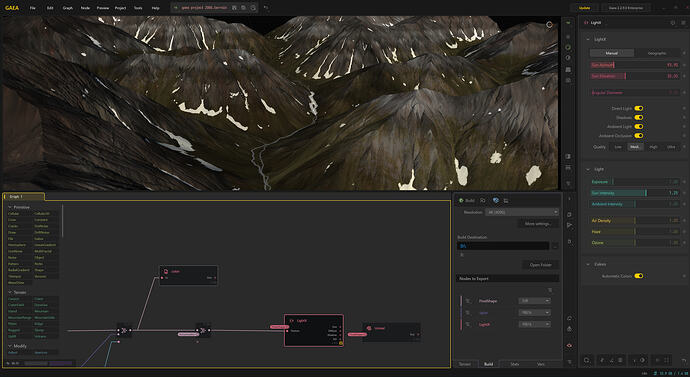Click the filter icon above export list
Image resolution: width=690 pixels, height=377 pixels.
click(x=550, y=290)
